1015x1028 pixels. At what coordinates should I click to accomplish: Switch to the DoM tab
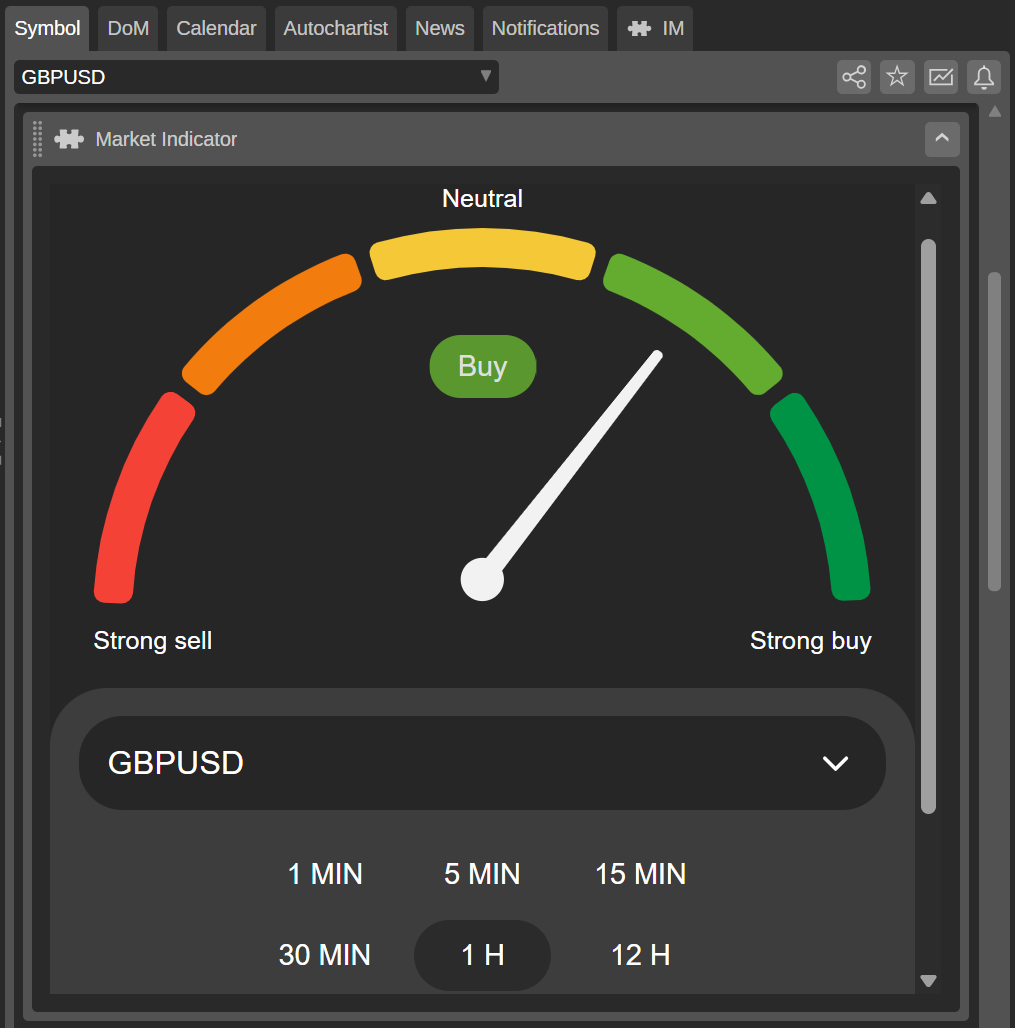tap(128, 28)
